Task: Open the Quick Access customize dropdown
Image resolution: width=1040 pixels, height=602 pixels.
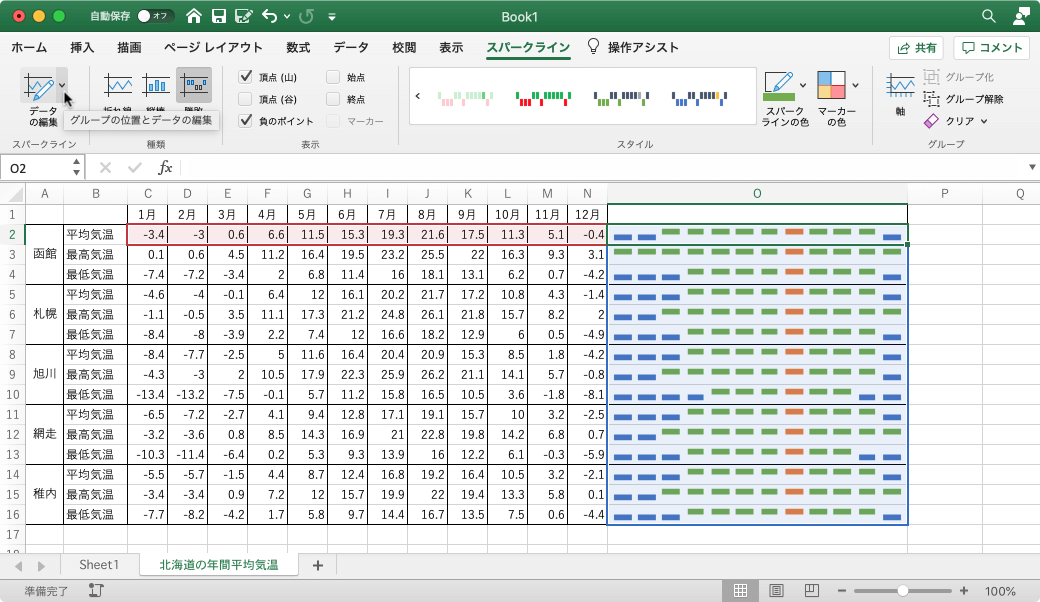Action: point(332,17)
